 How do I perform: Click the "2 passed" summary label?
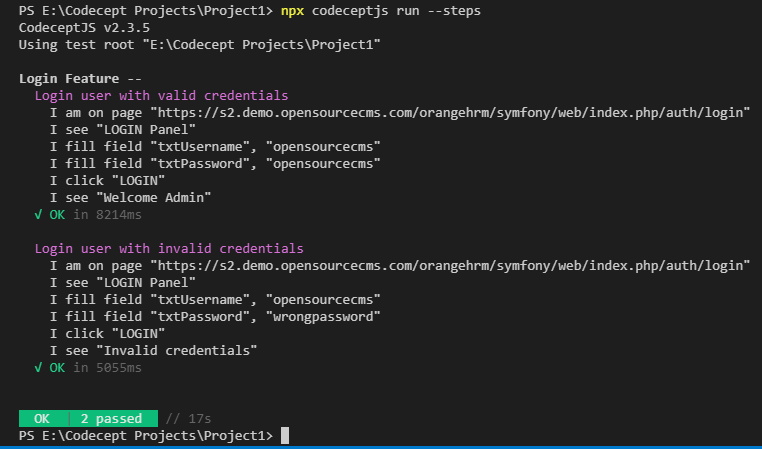pyautogui.click(x=112, y=418)
